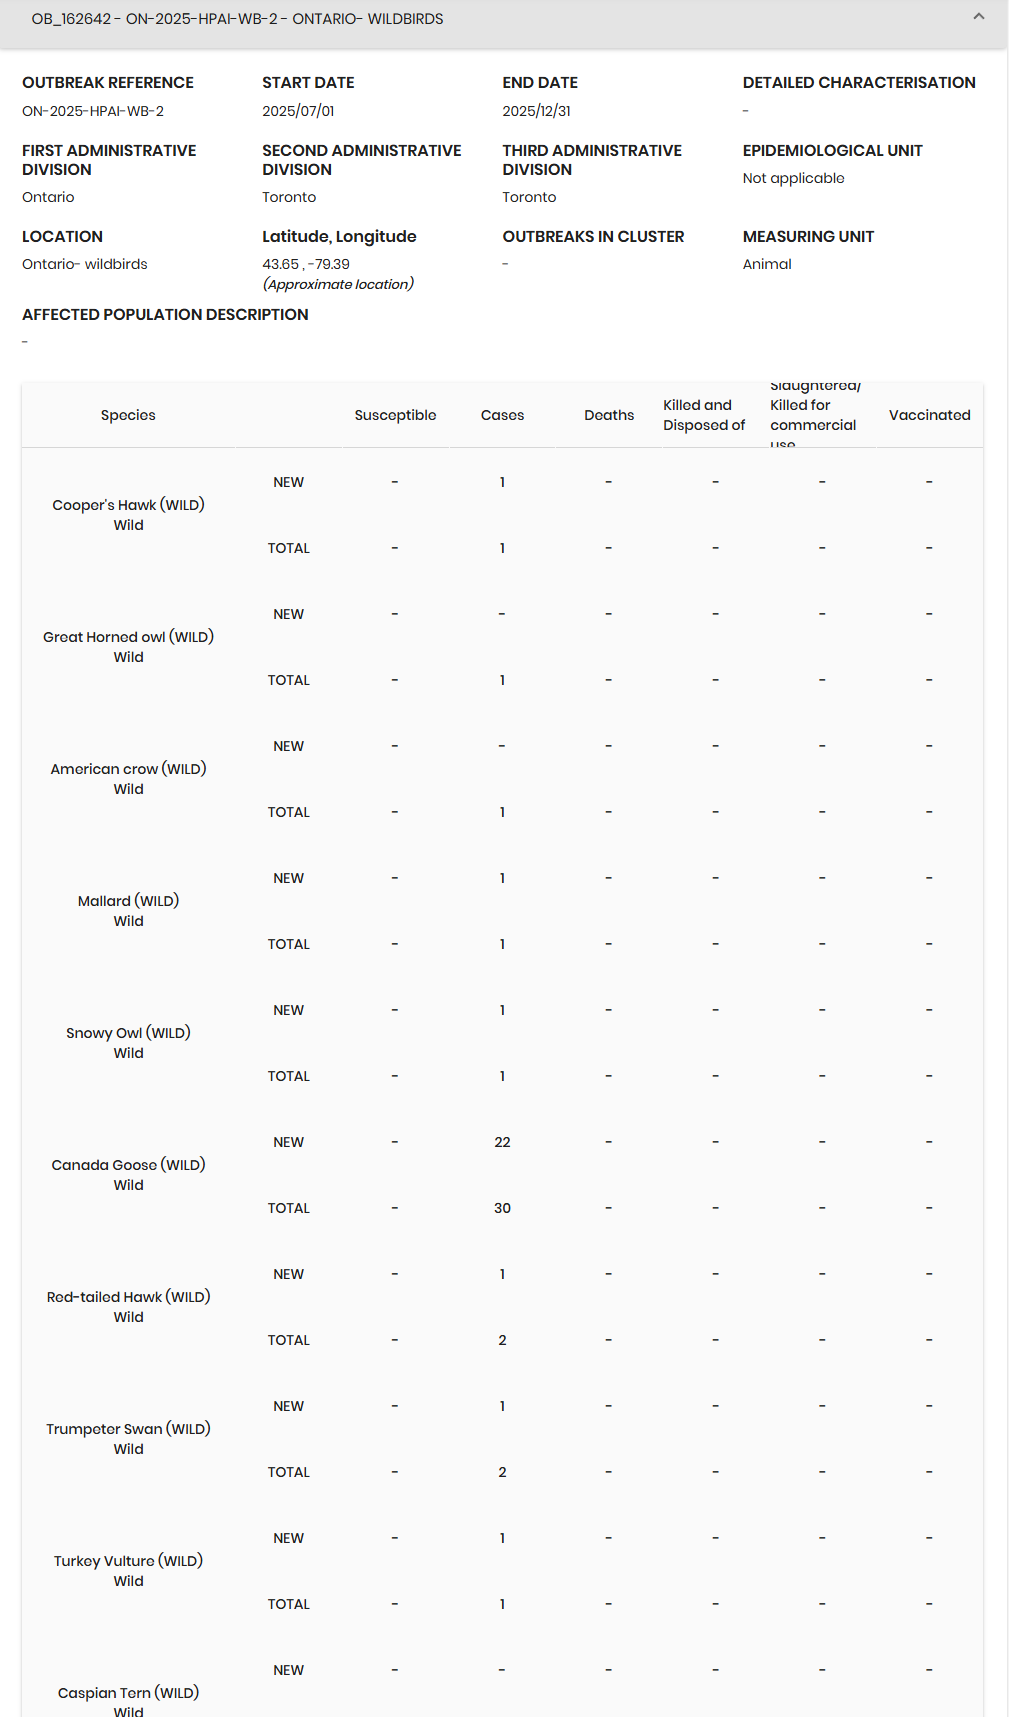The height and width of the screenshot is (1717, 1009).
Task: Click Canada Goose total cases value 30
Action: point(502,1208)
